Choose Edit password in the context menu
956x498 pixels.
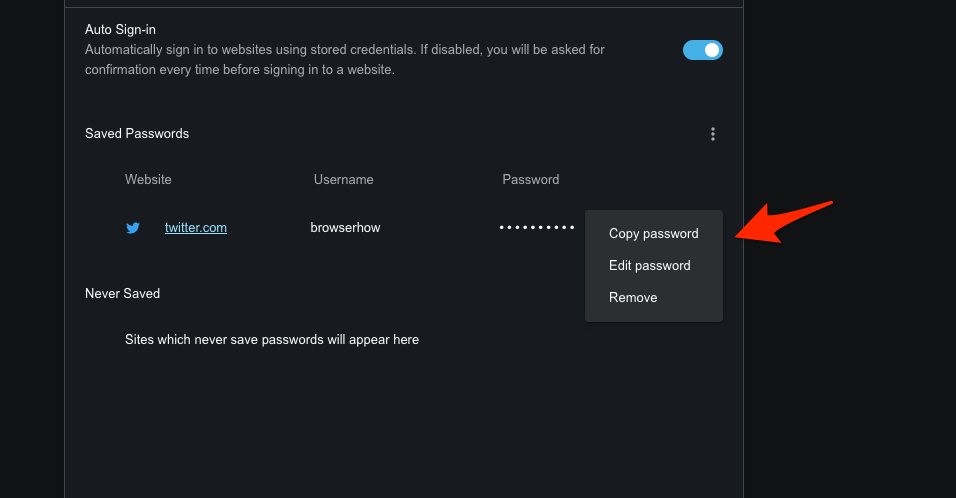pos(649,266)
